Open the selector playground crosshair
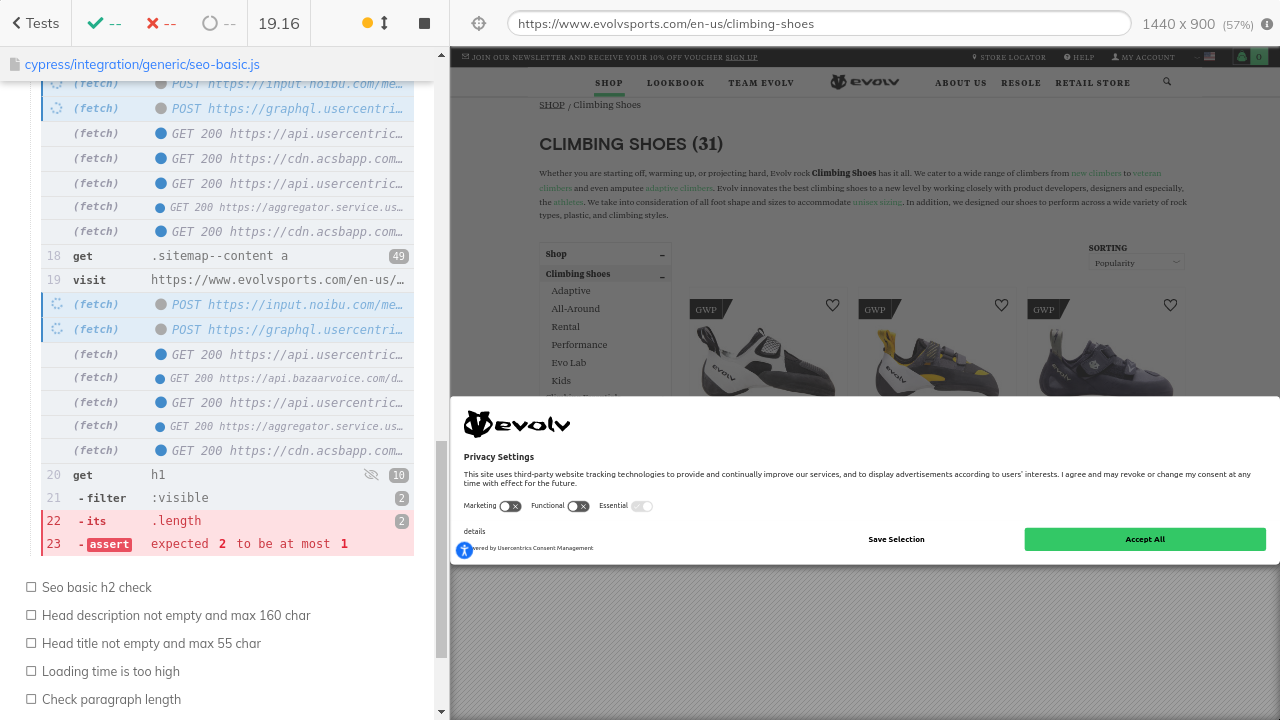This screenshot has height=720, width=1280. tap(478, 23)
